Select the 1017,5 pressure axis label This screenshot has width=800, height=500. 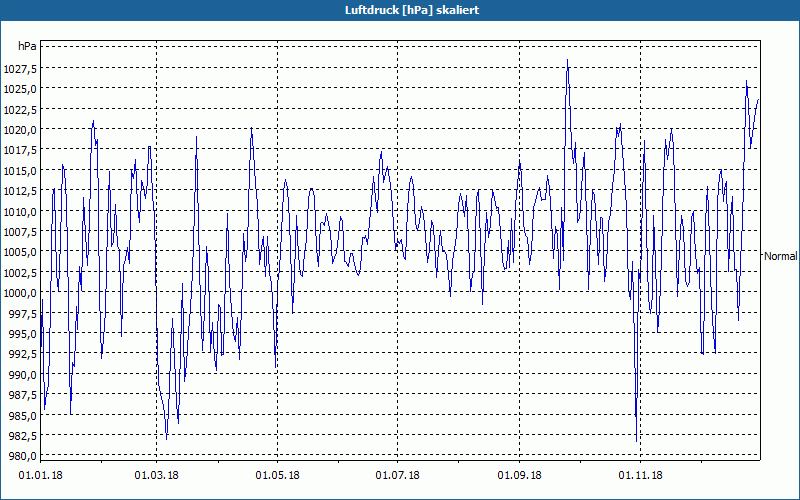tap(20, 150)
